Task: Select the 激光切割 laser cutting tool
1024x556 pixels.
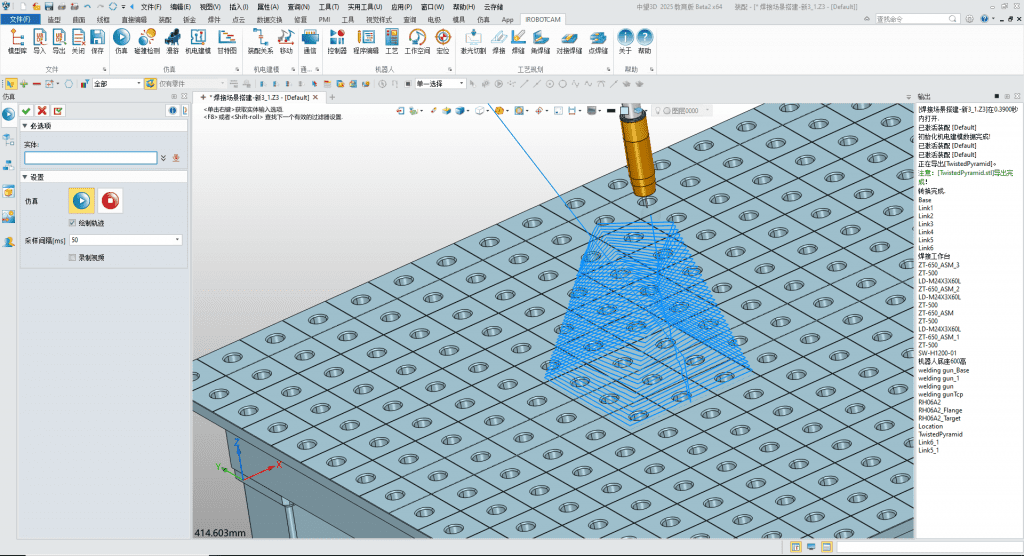Action: [473, 41]
